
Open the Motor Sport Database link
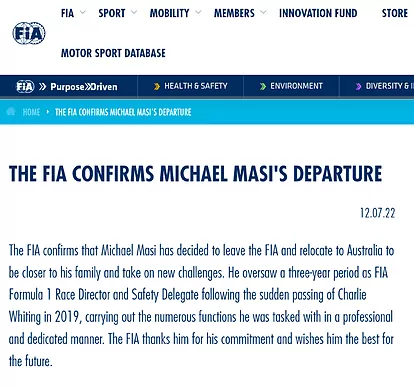click(113, 53)
